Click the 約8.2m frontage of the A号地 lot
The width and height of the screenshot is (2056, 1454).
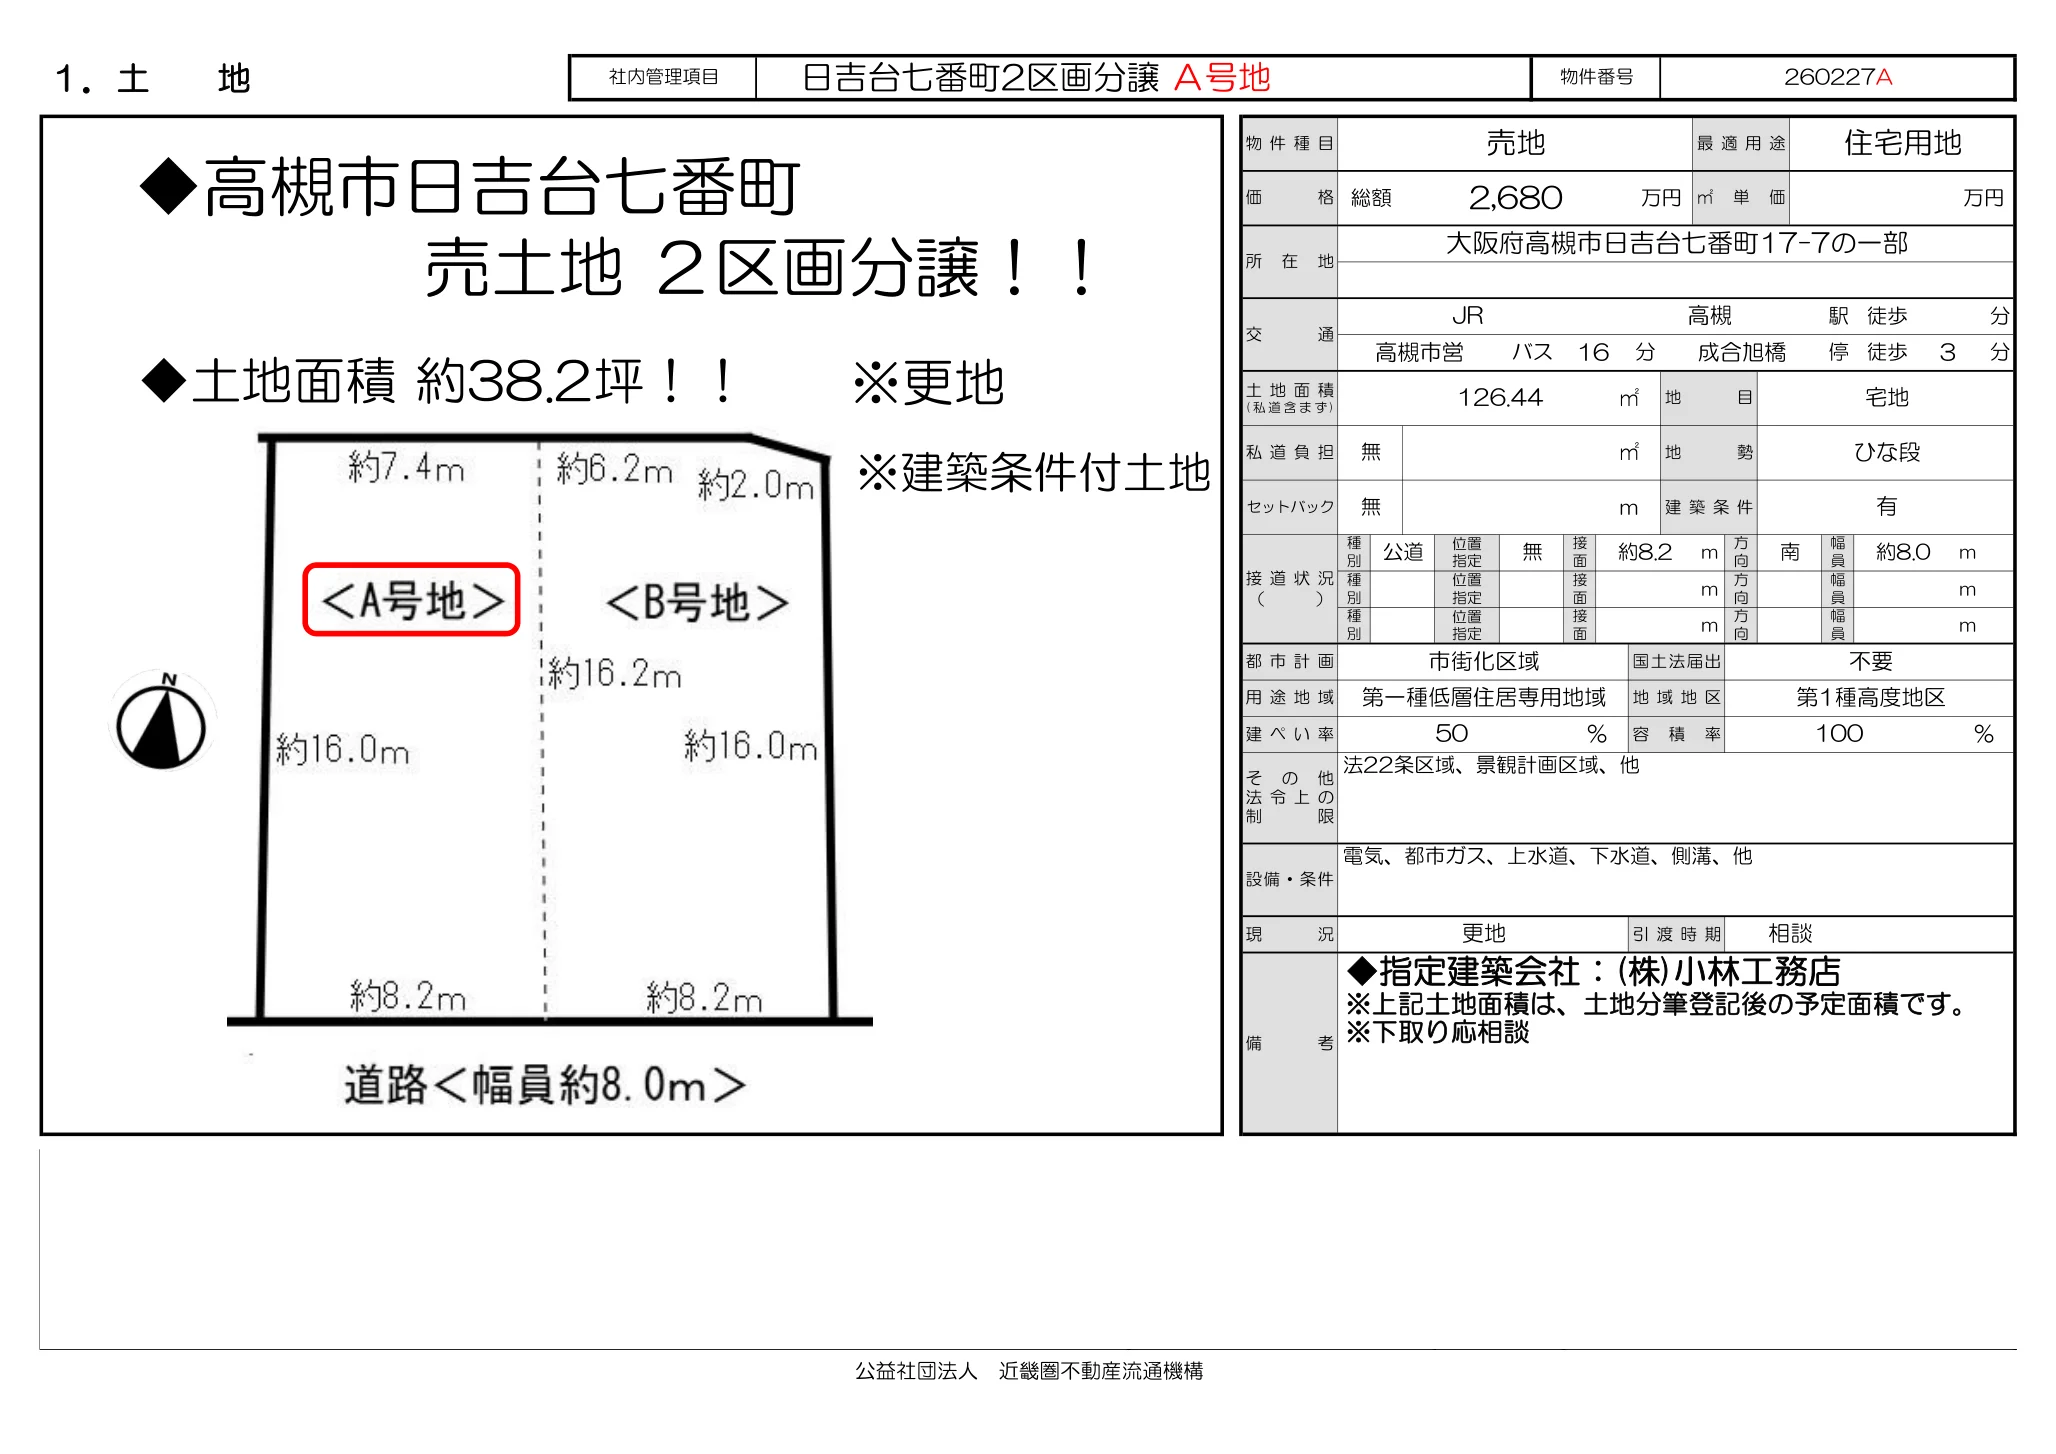click(x=408, y=996)
